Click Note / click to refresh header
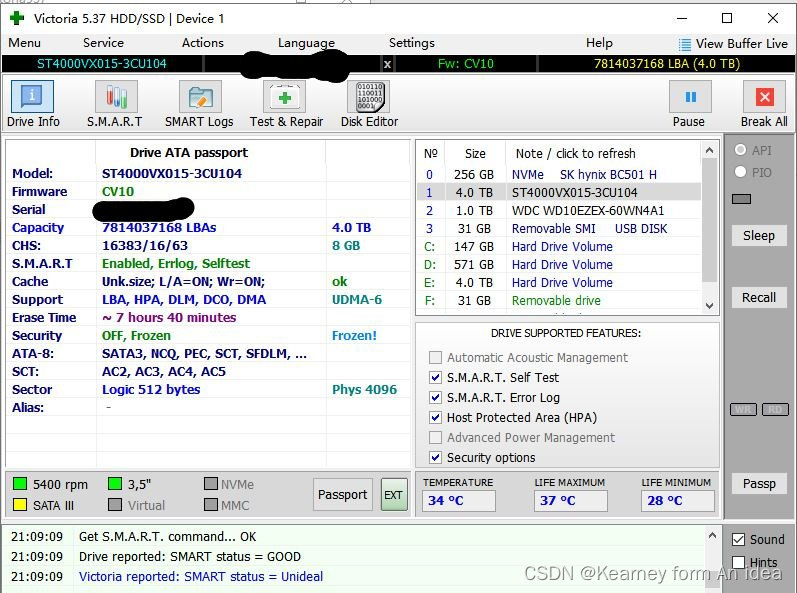Image resolution: width=797 pixels, height=593 pixels. (x=575, y=153)
